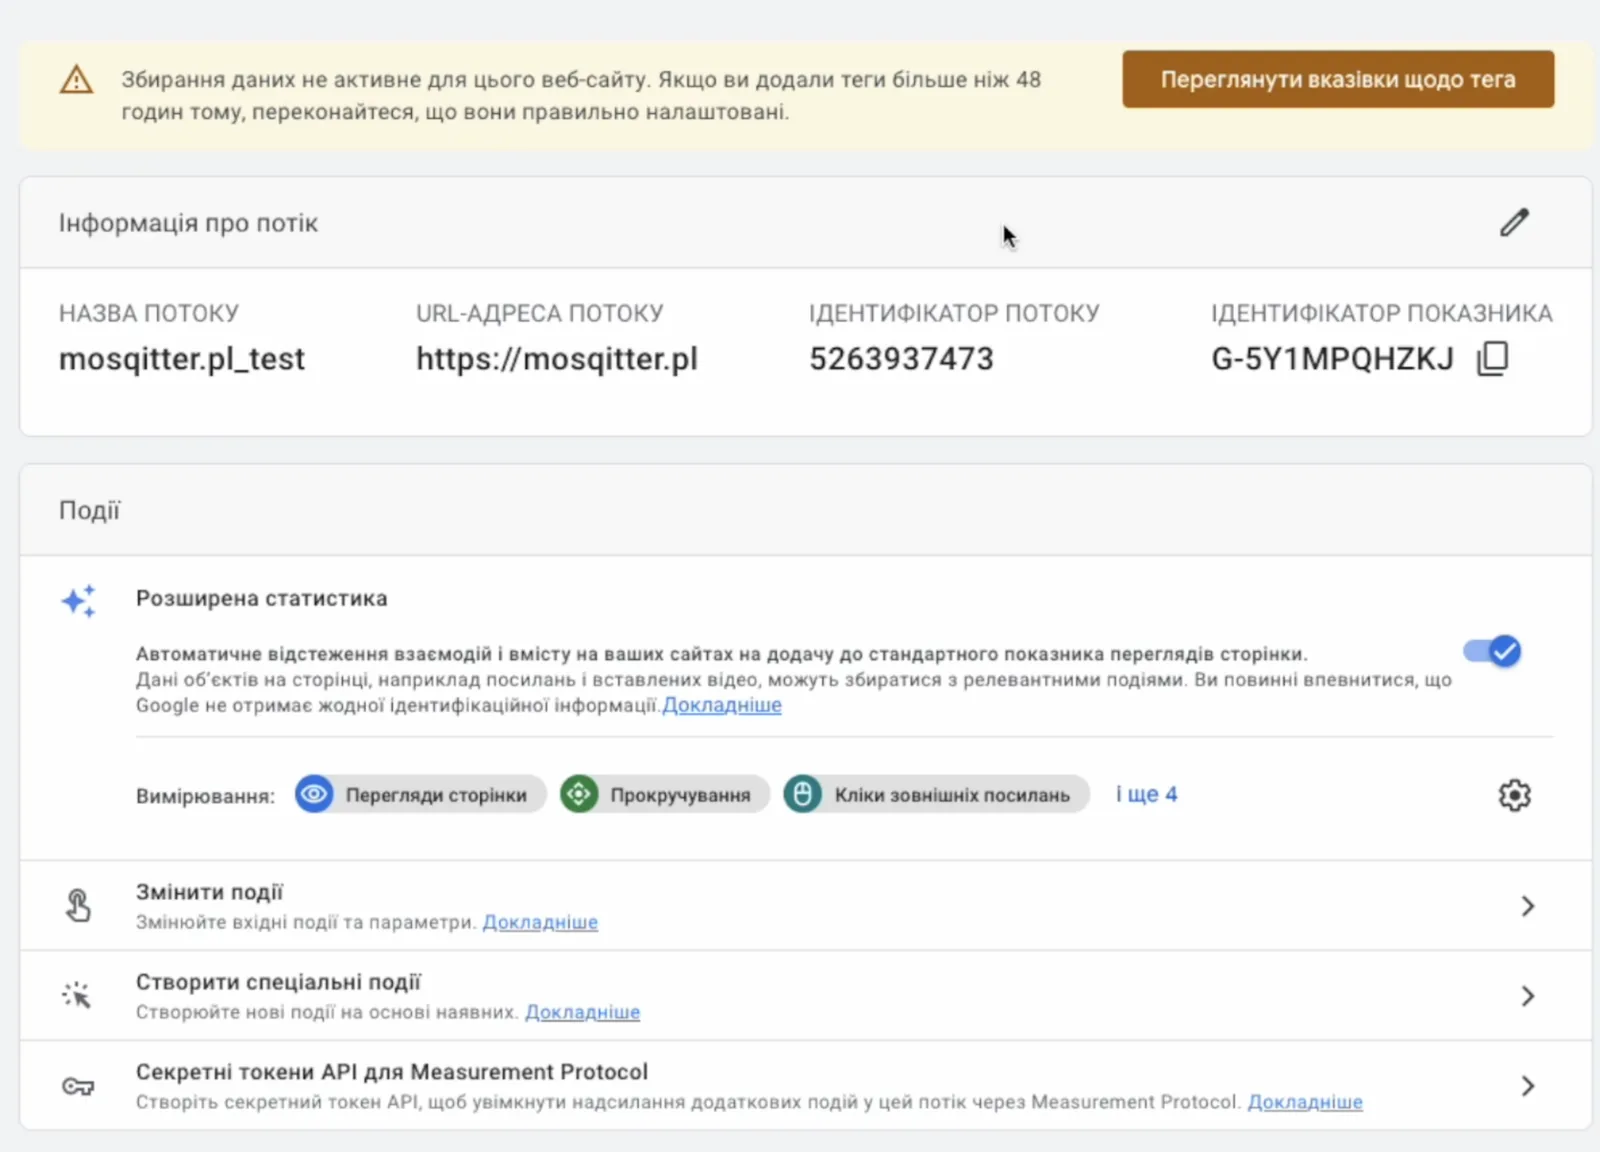Click the Створити спеціальні події title
This screenshot has width=1600, height=1152.
click(279, 982)
